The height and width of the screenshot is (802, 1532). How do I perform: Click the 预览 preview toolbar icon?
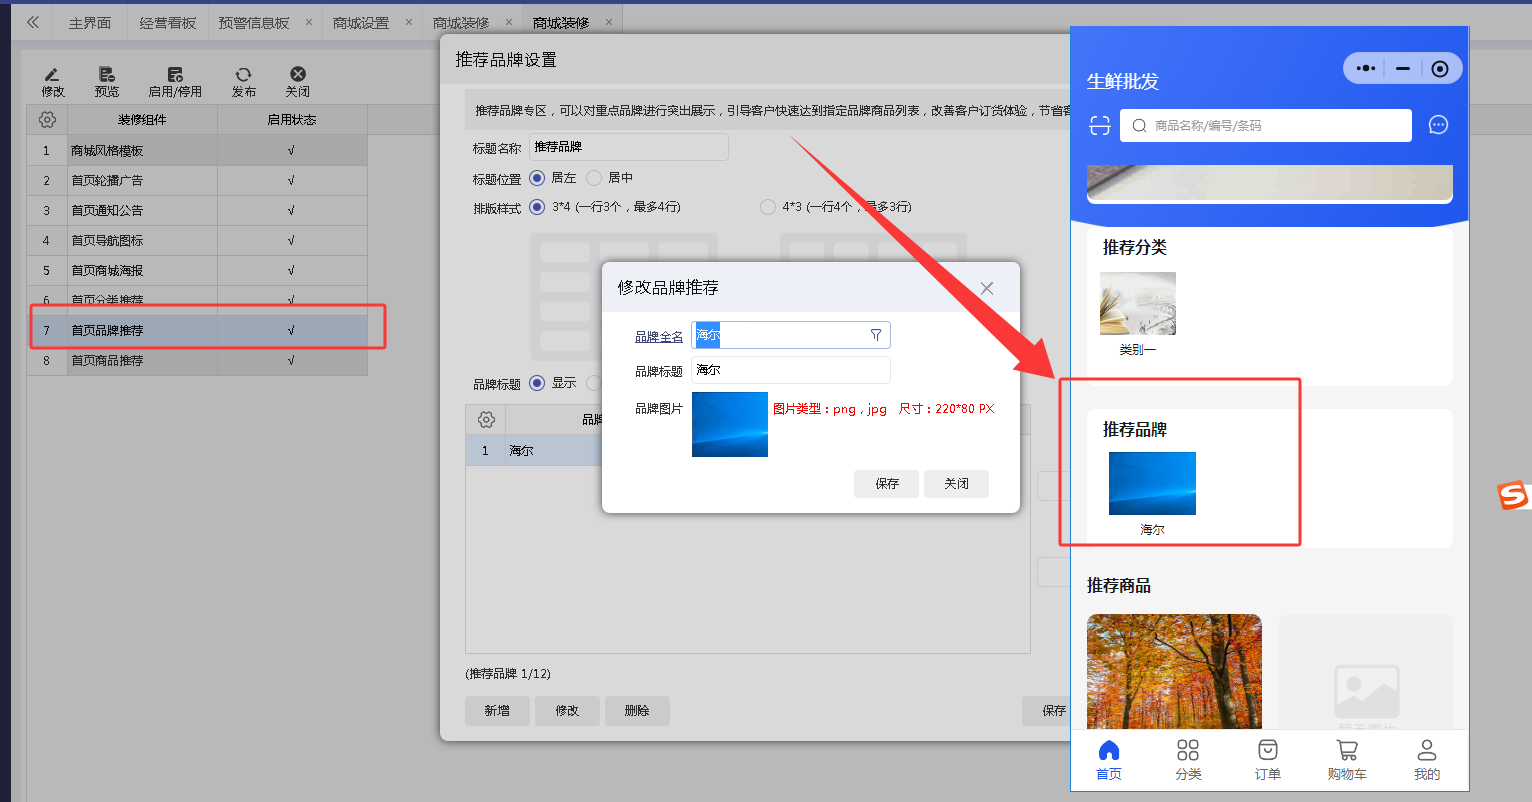click(106, 75)
